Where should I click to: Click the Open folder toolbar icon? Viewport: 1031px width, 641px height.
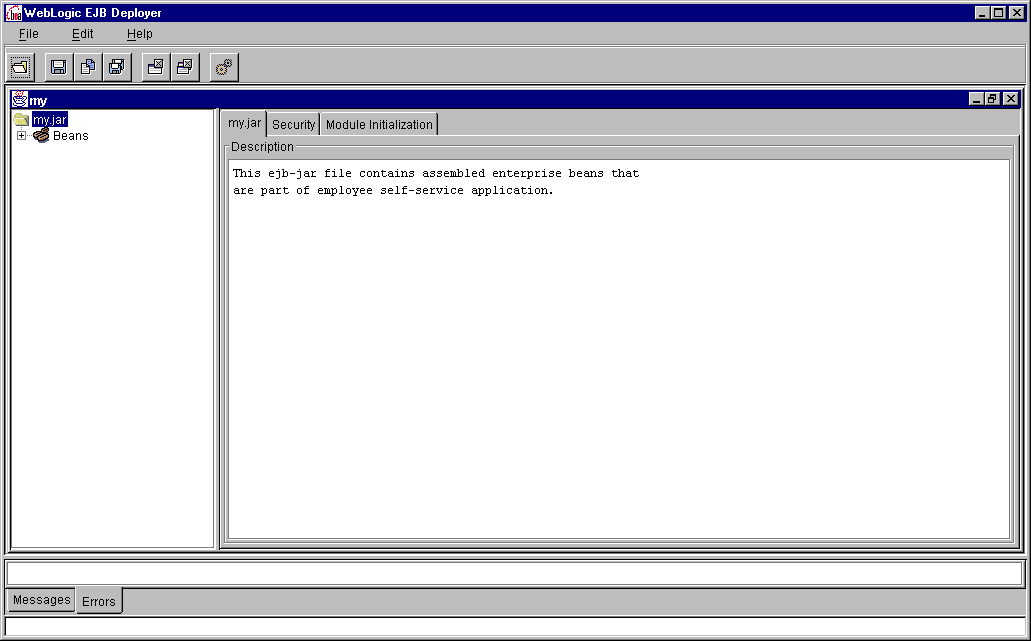pos(21,67)
